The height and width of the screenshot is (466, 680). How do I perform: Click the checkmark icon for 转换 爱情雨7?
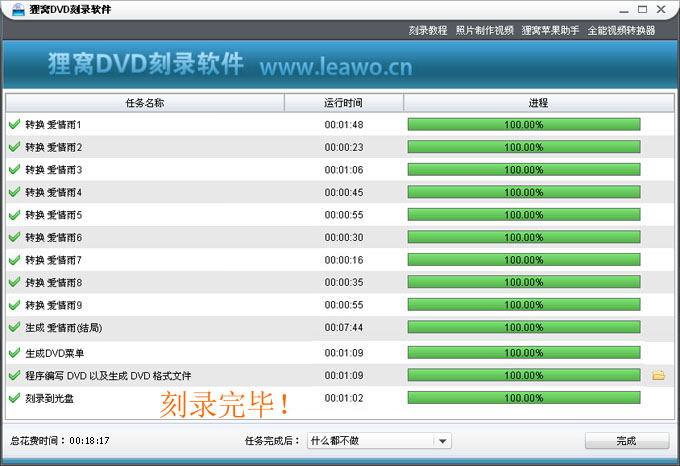tap(15, 260)
